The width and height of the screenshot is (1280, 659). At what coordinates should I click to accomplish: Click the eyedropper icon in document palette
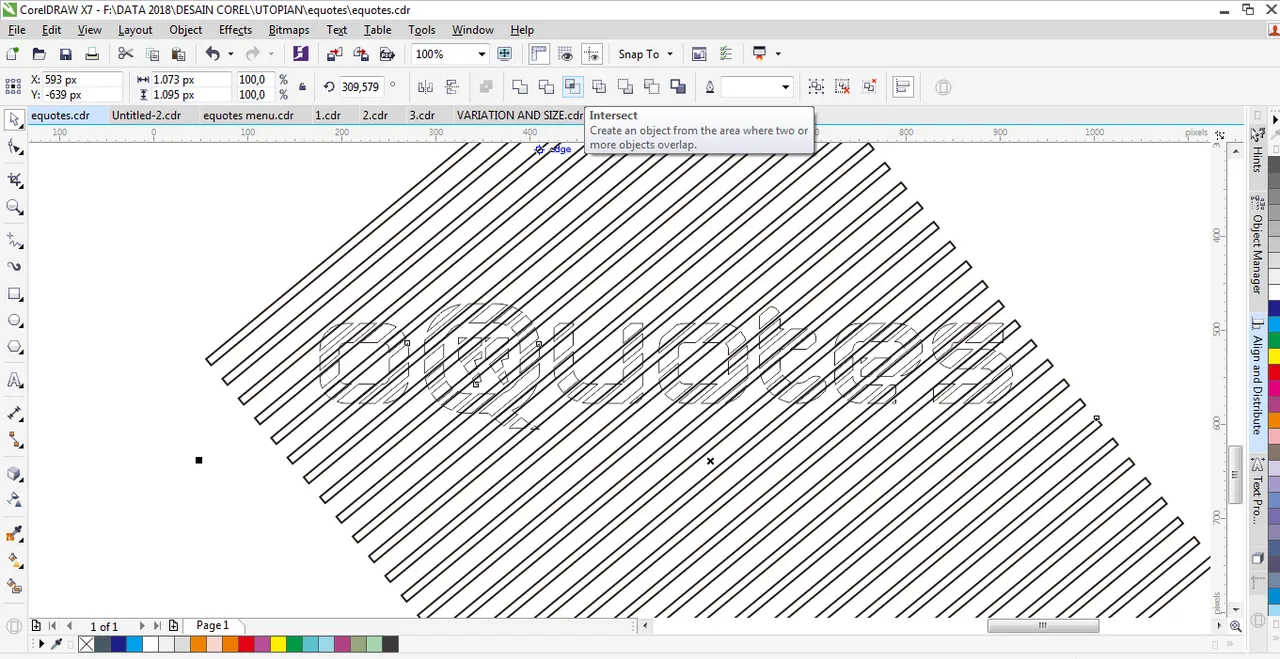click(x=57, y=645)
